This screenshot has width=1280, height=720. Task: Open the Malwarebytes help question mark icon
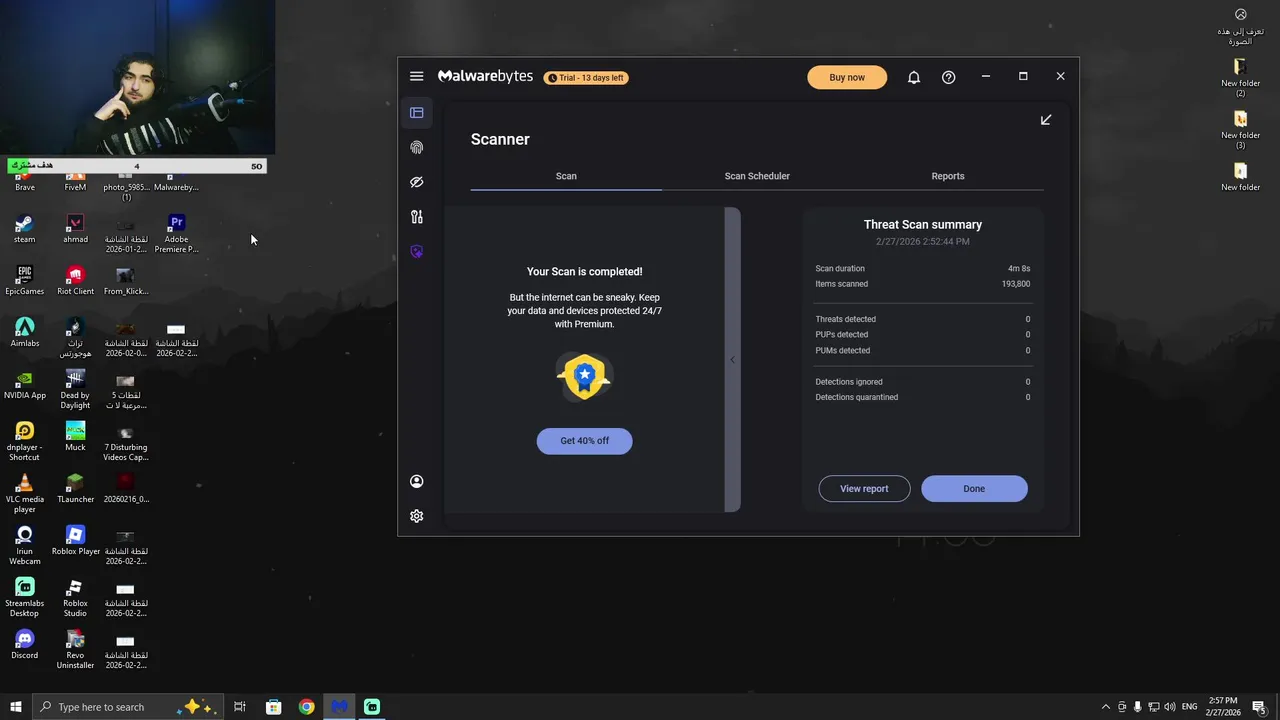click(949, 77)
